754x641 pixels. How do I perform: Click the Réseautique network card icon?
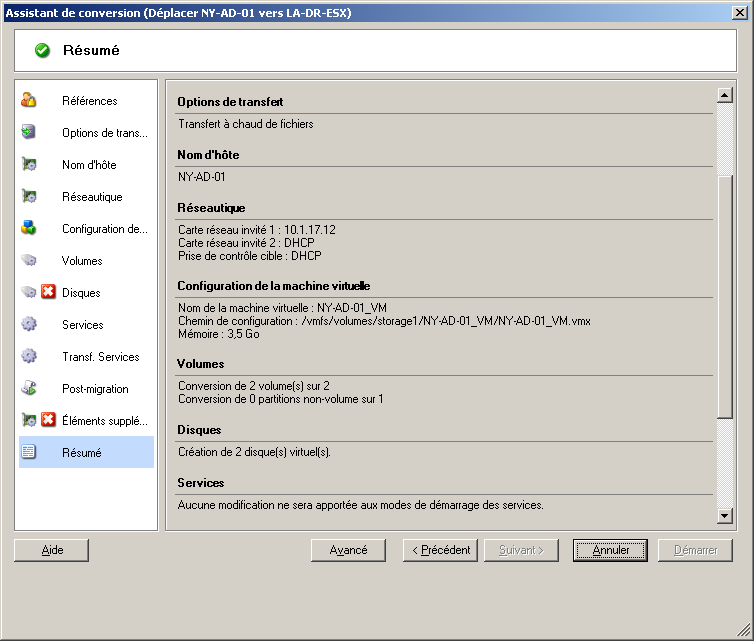29,196
